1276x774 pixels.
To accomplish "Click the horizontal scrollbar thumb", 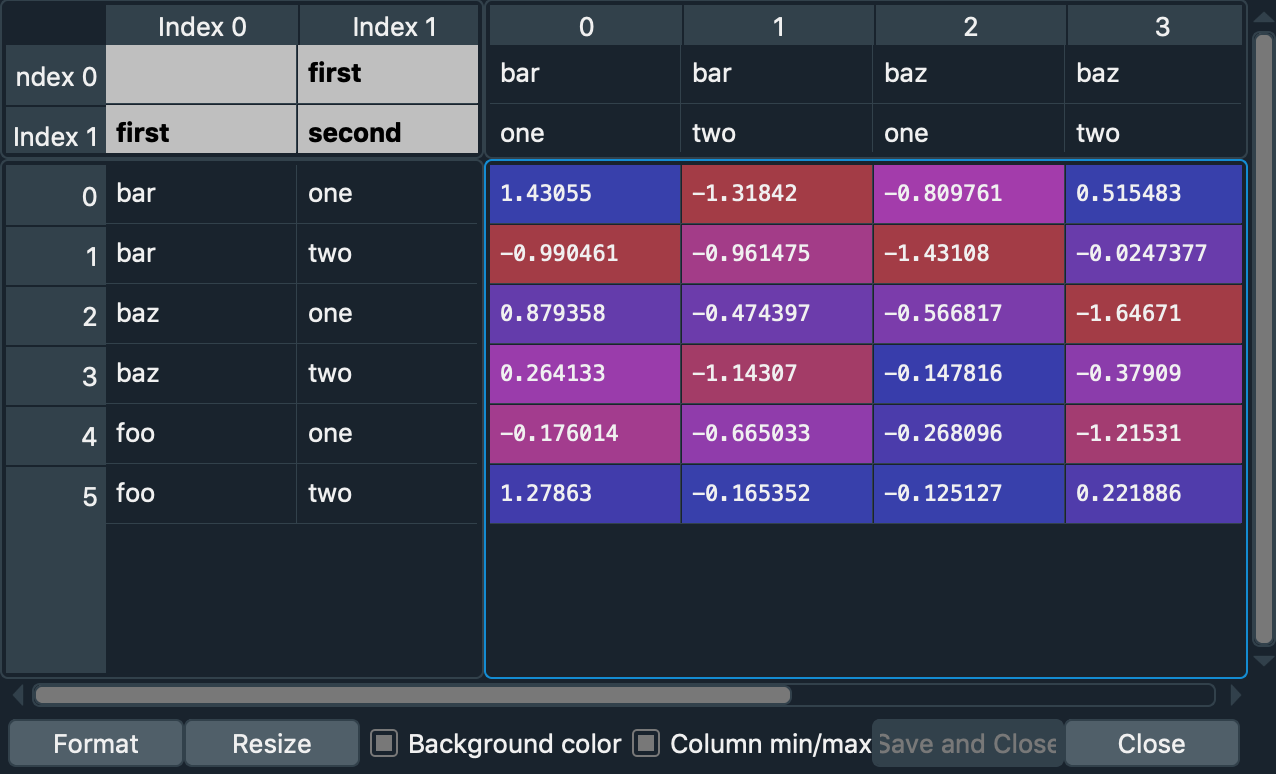I will (412, 695).
